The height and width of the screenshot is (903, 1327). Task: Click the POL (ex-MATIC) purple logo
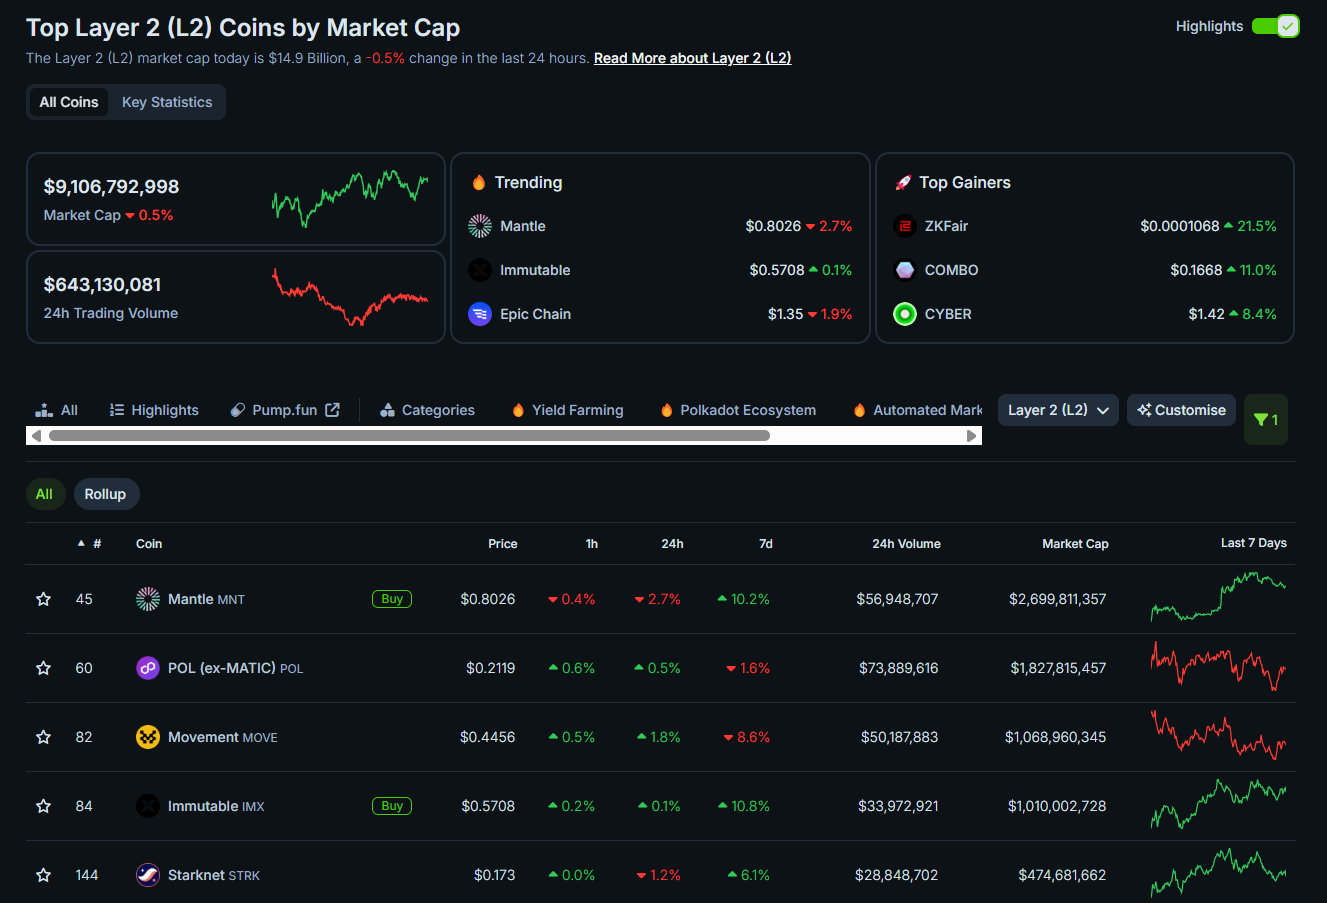[148, 668]
